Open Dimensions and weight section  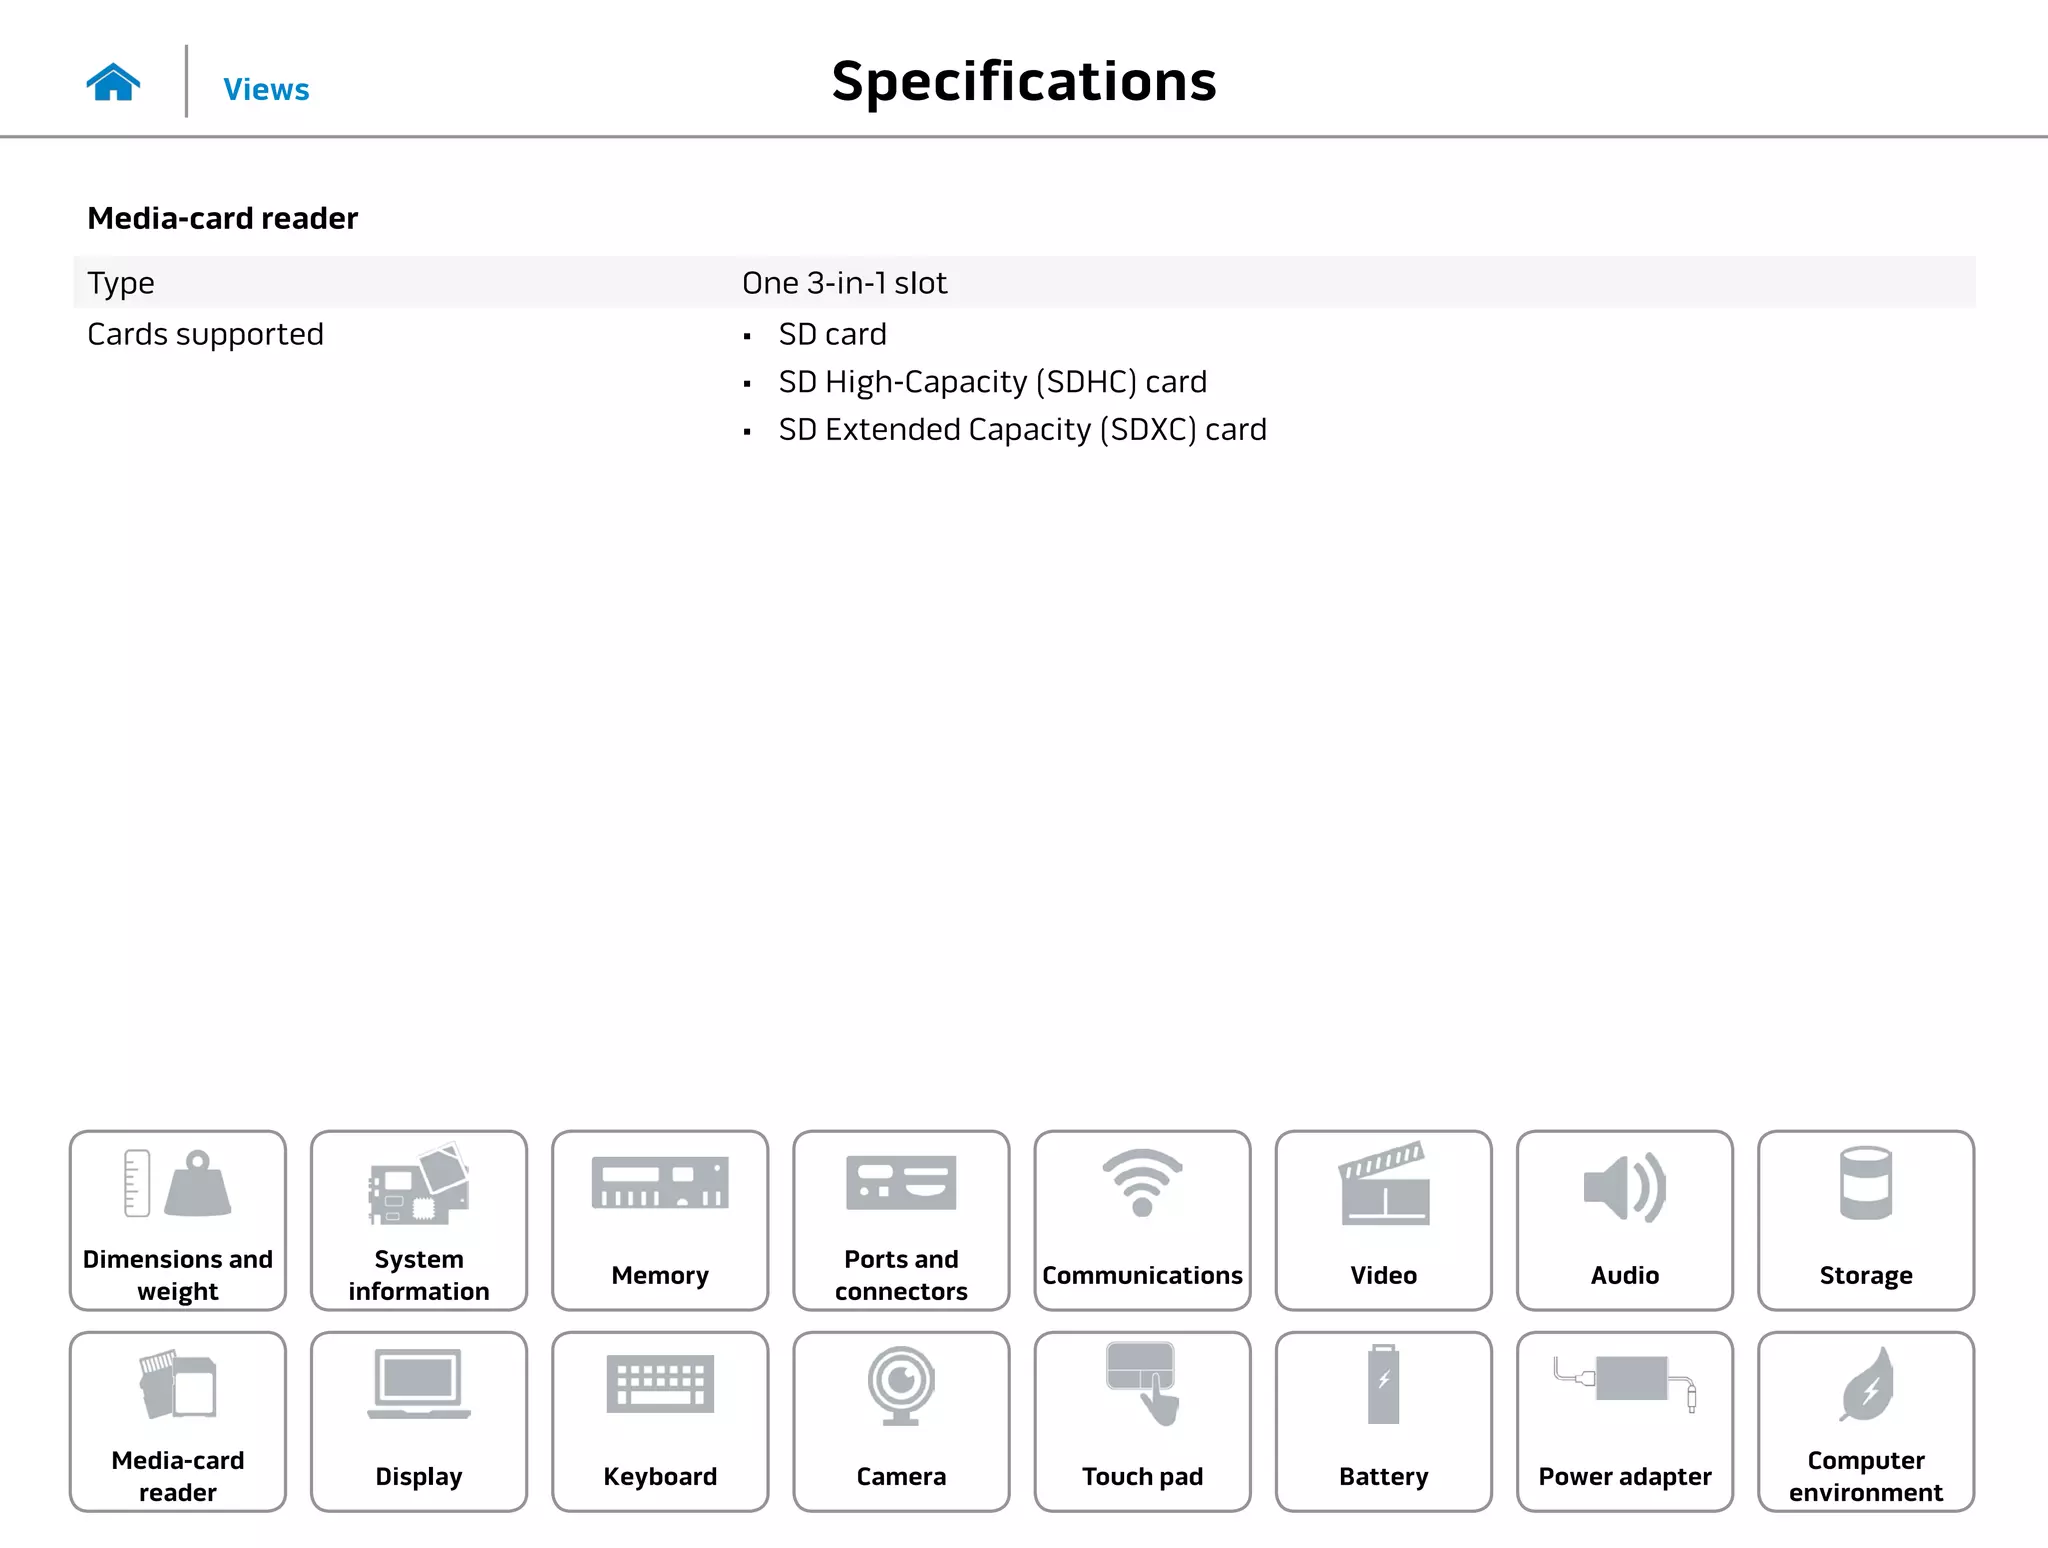point(178,1220)
